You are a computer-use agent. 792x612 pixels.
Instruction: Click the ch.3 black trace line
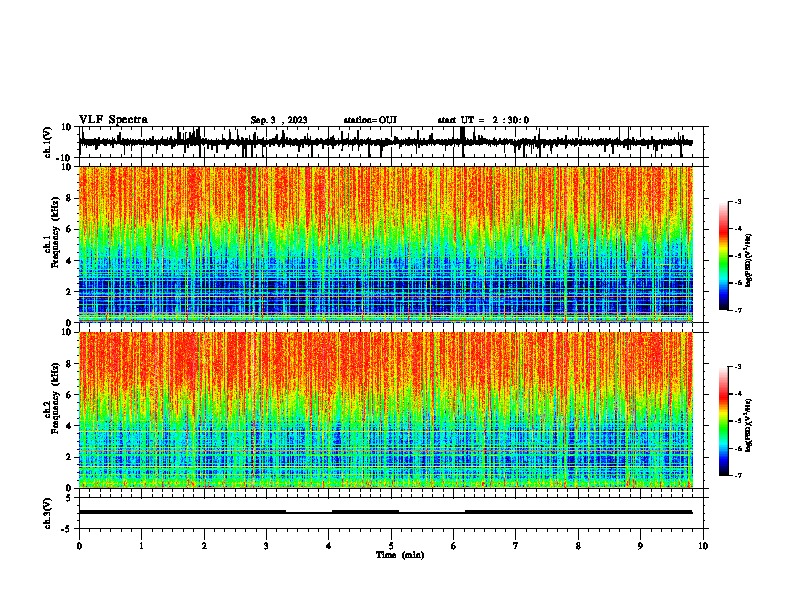tap(385, 512)
